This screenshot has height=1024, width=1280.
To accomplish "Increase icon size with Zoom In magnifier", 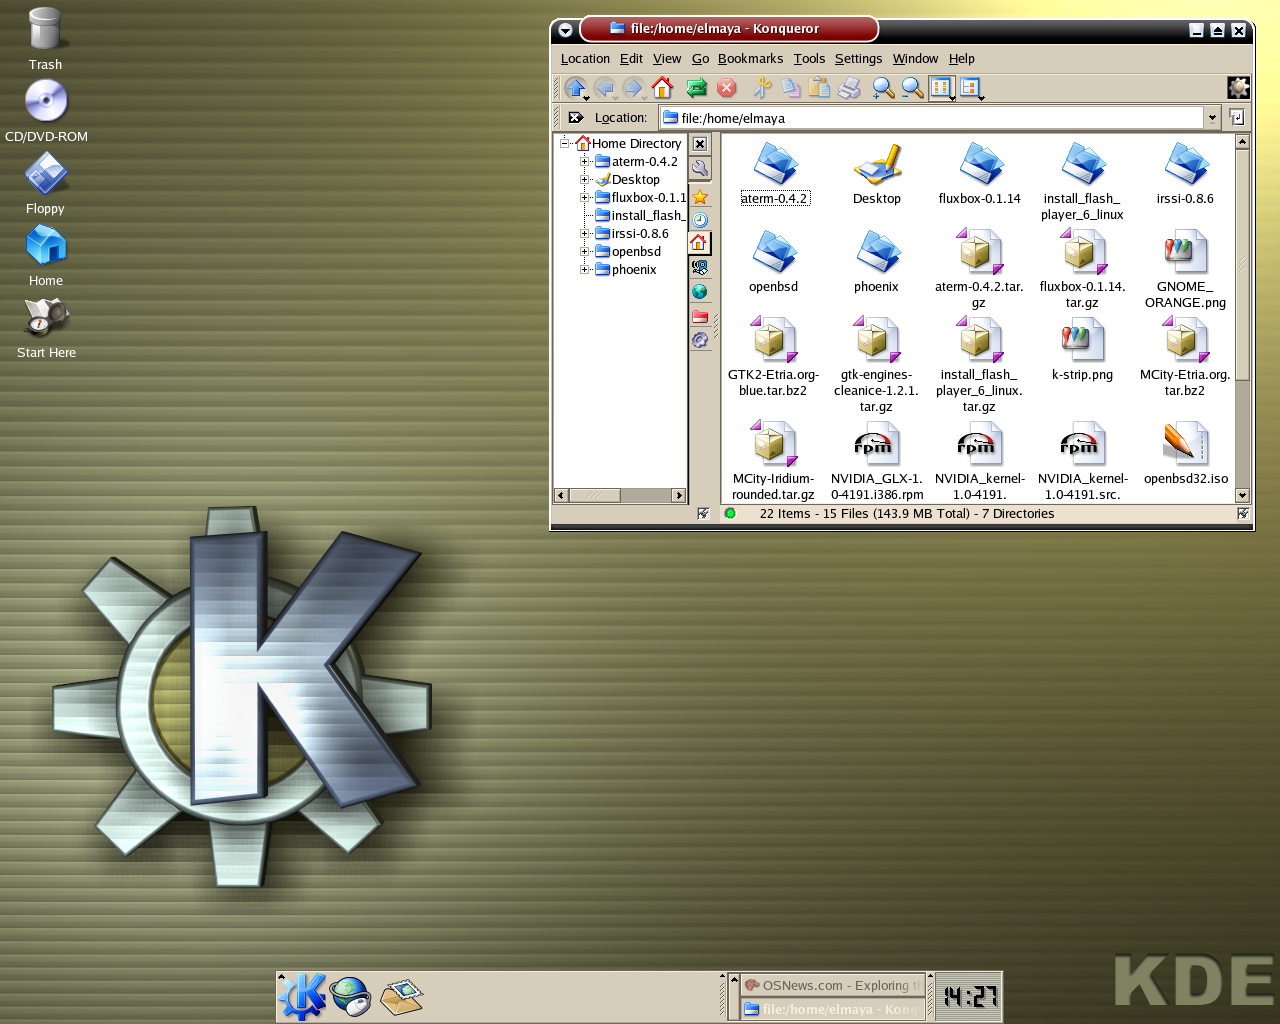I will [x=883, y=88].
